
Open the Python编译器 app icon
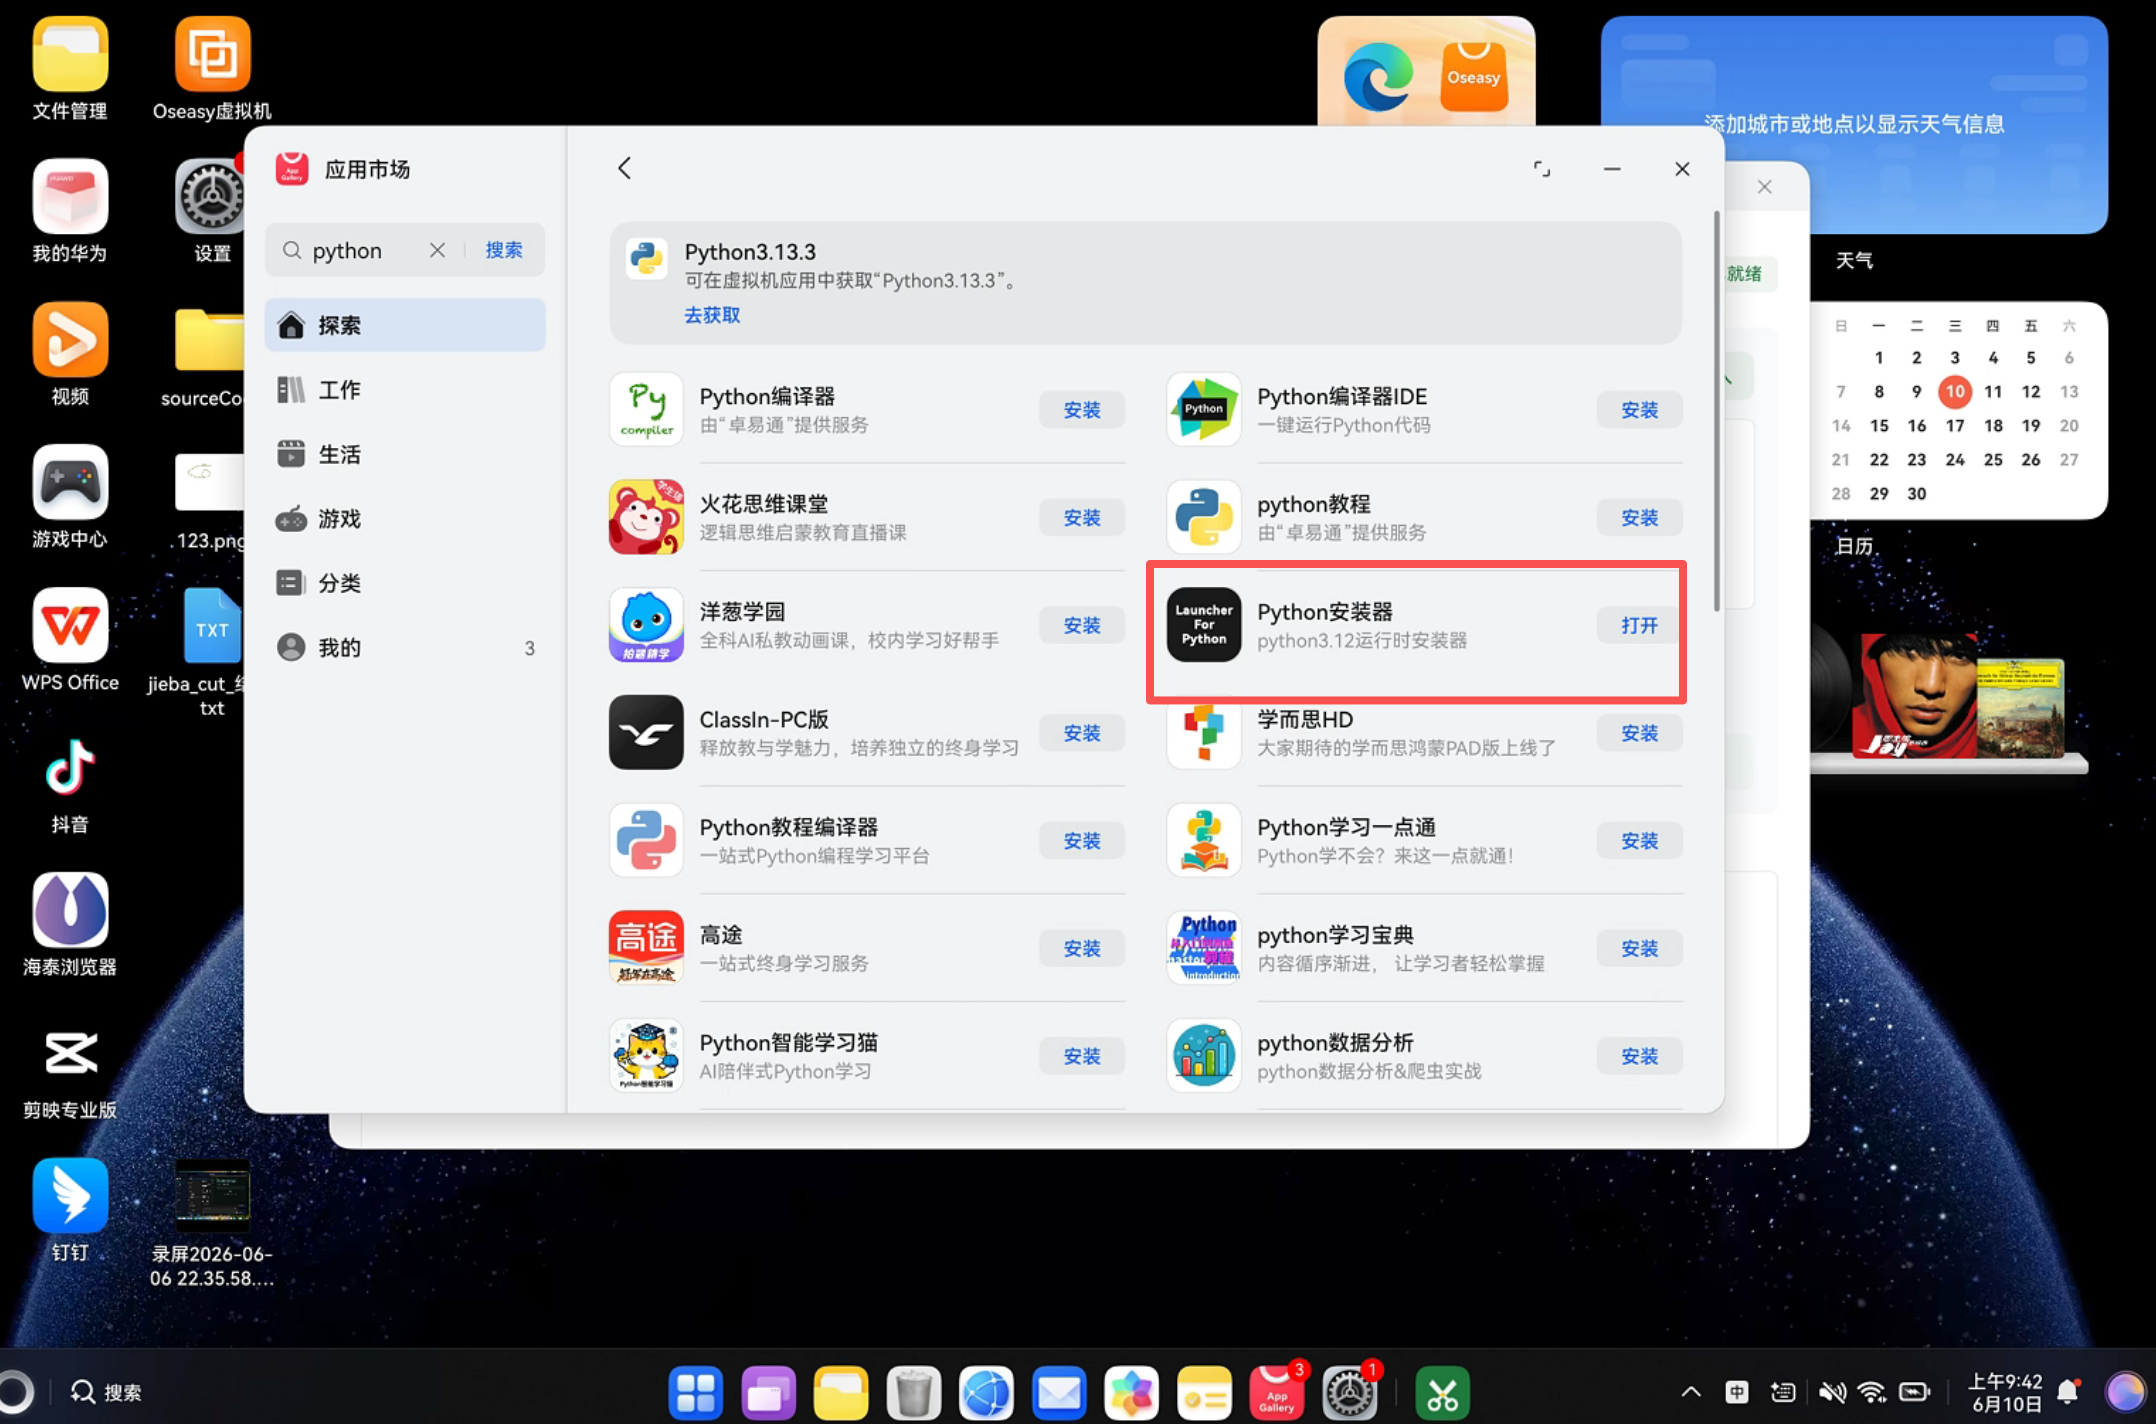646,409
